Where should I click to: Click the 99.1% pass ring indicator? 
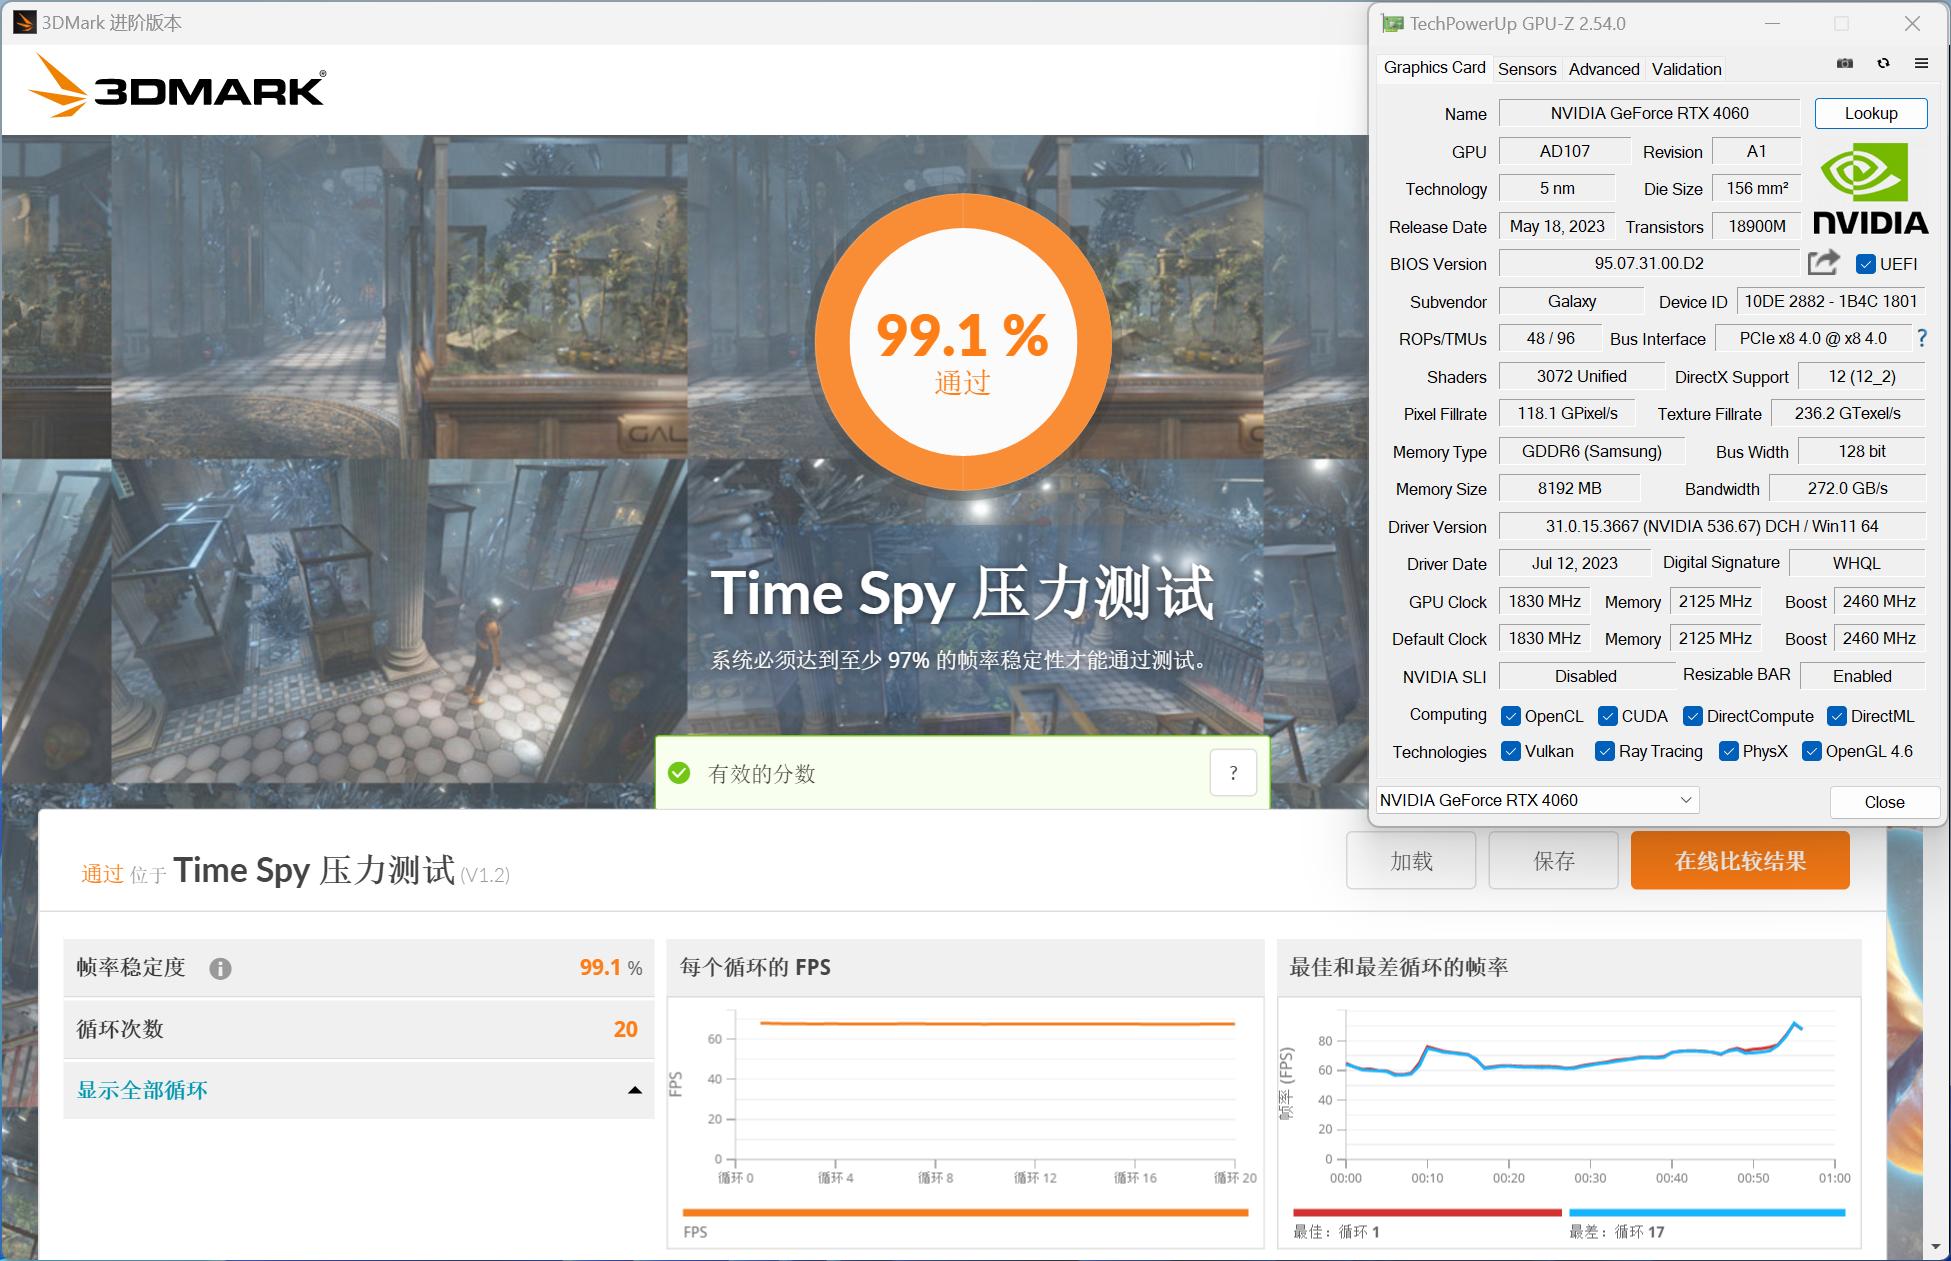(x=963, y=340)
